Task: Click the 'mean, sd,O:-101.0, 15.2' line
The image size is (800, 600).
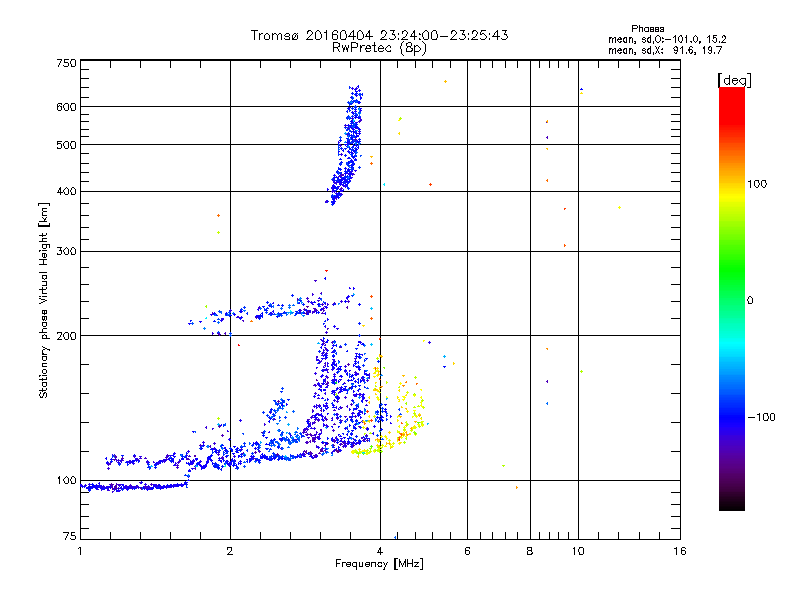Action: [667, 40]
